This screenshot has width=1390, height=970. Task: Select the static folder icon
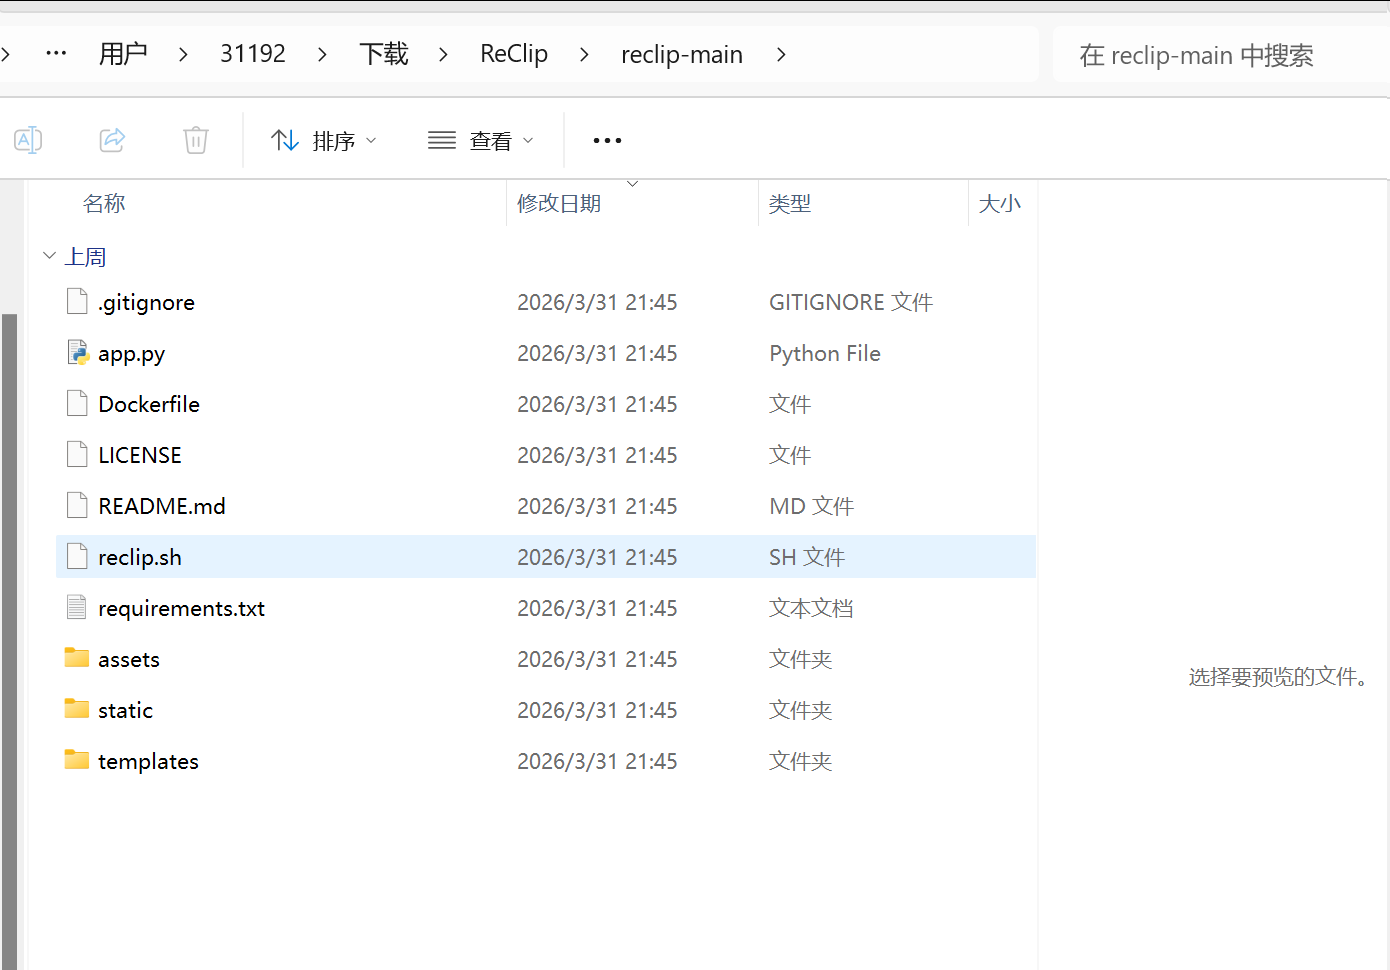(x=77, y=708)
